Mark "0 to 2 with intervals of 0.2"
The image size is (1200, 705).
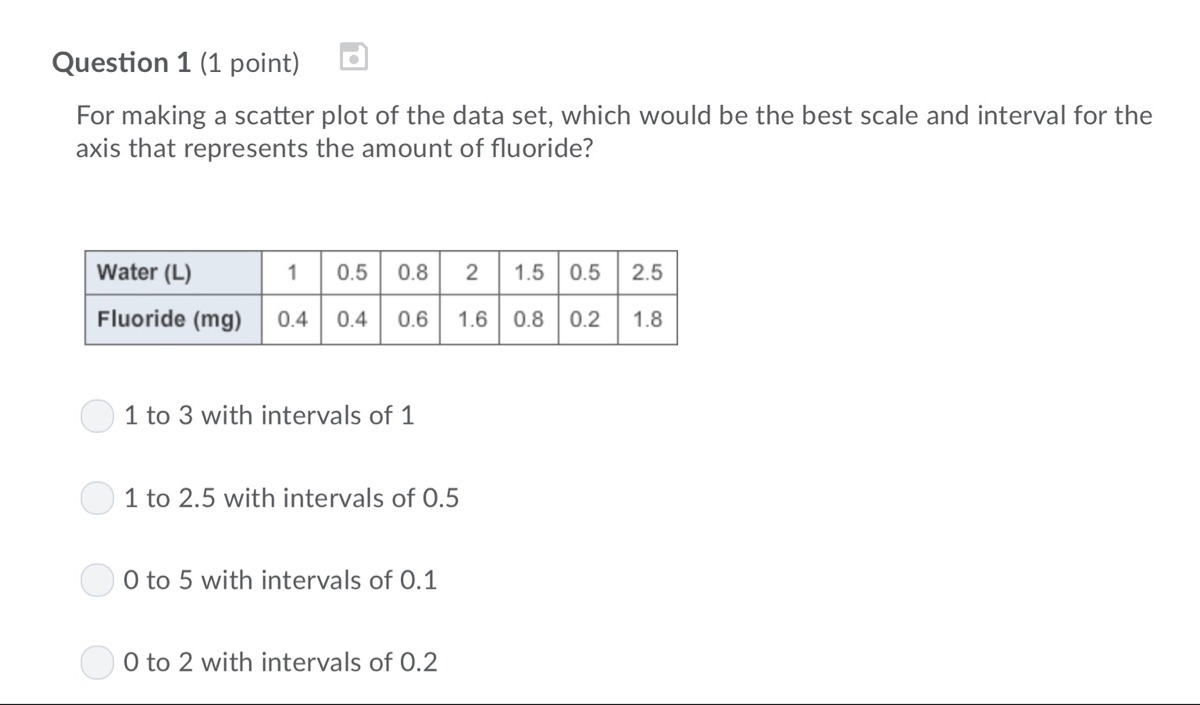pos(97,662)
